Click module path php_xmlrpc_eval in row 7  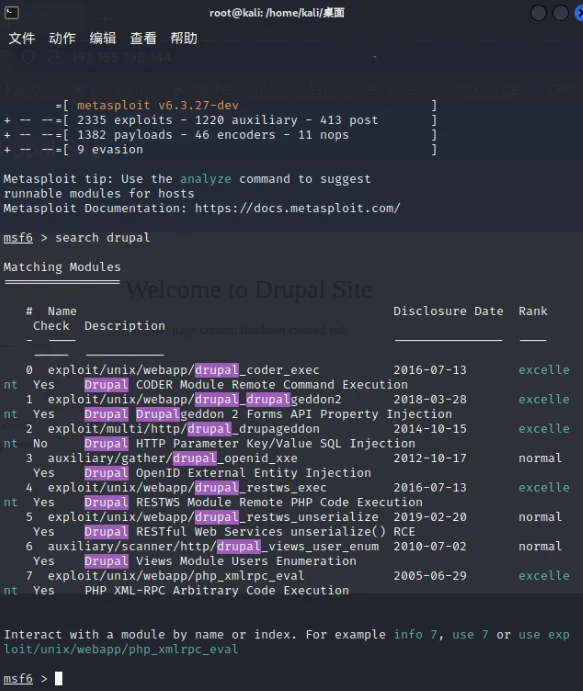coord(176,576)
